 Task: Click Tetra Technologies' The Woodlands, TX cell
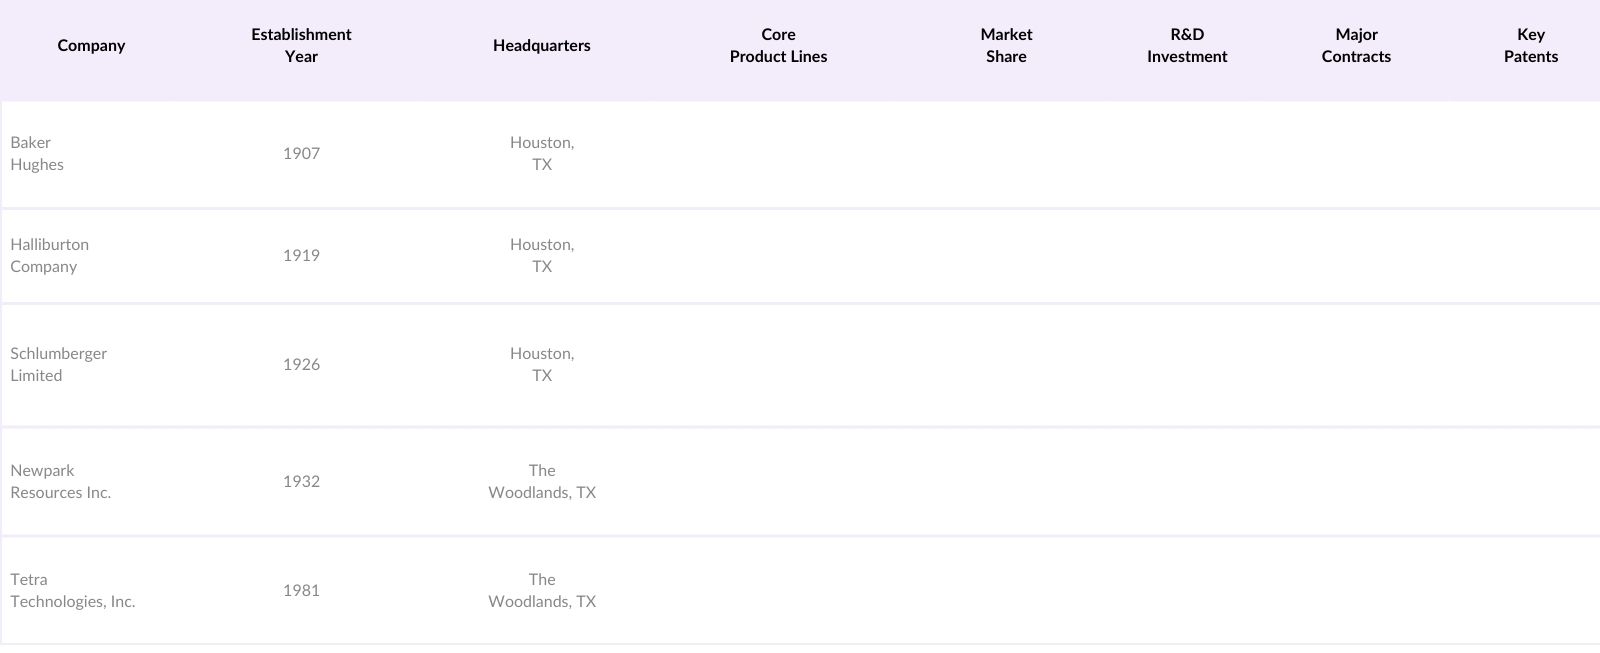541,591
